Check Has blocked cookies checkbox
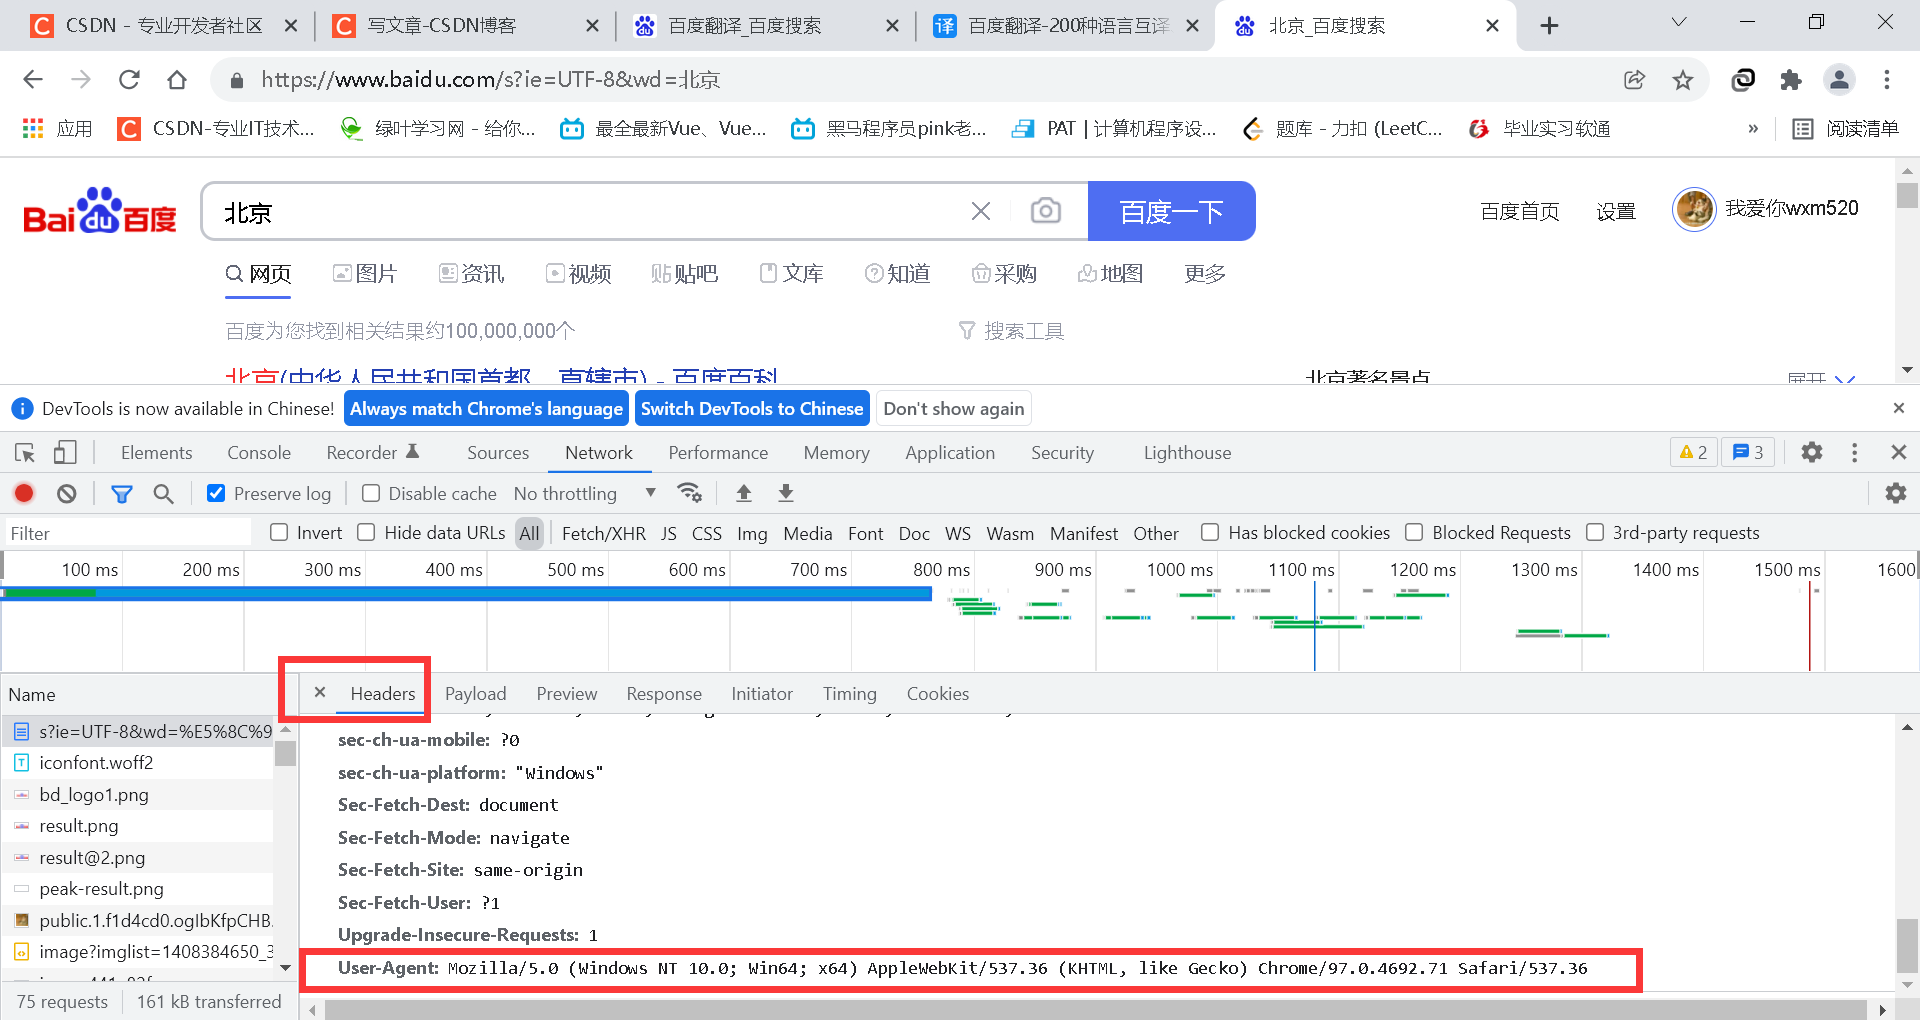 tap(1210, 532)
